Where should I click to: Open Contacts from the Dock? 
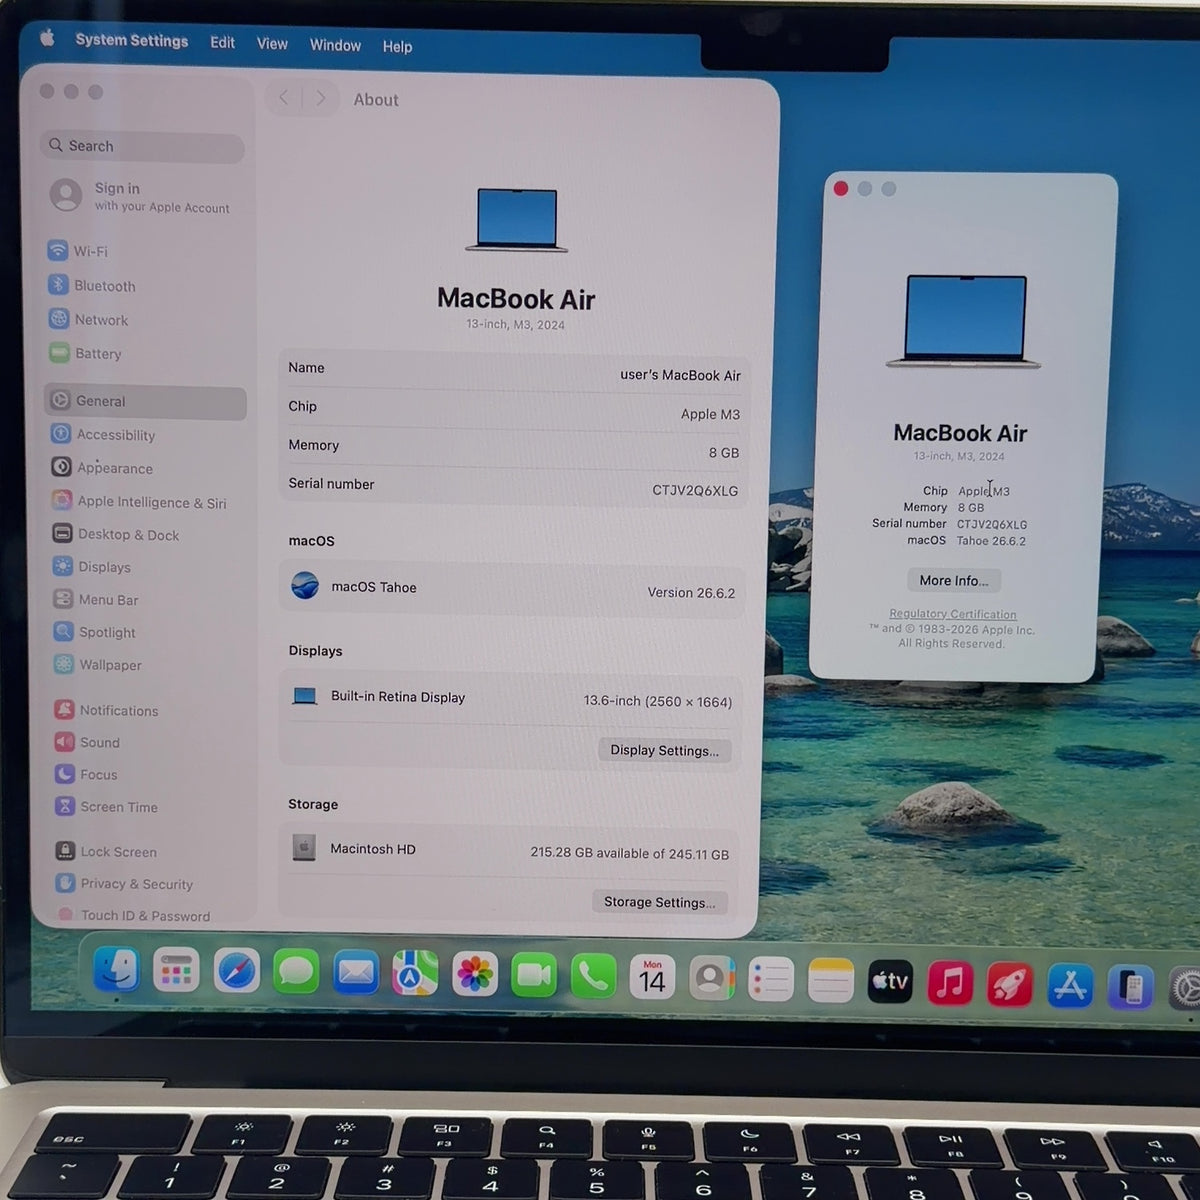pyautogui.click(x=711, y=979)
